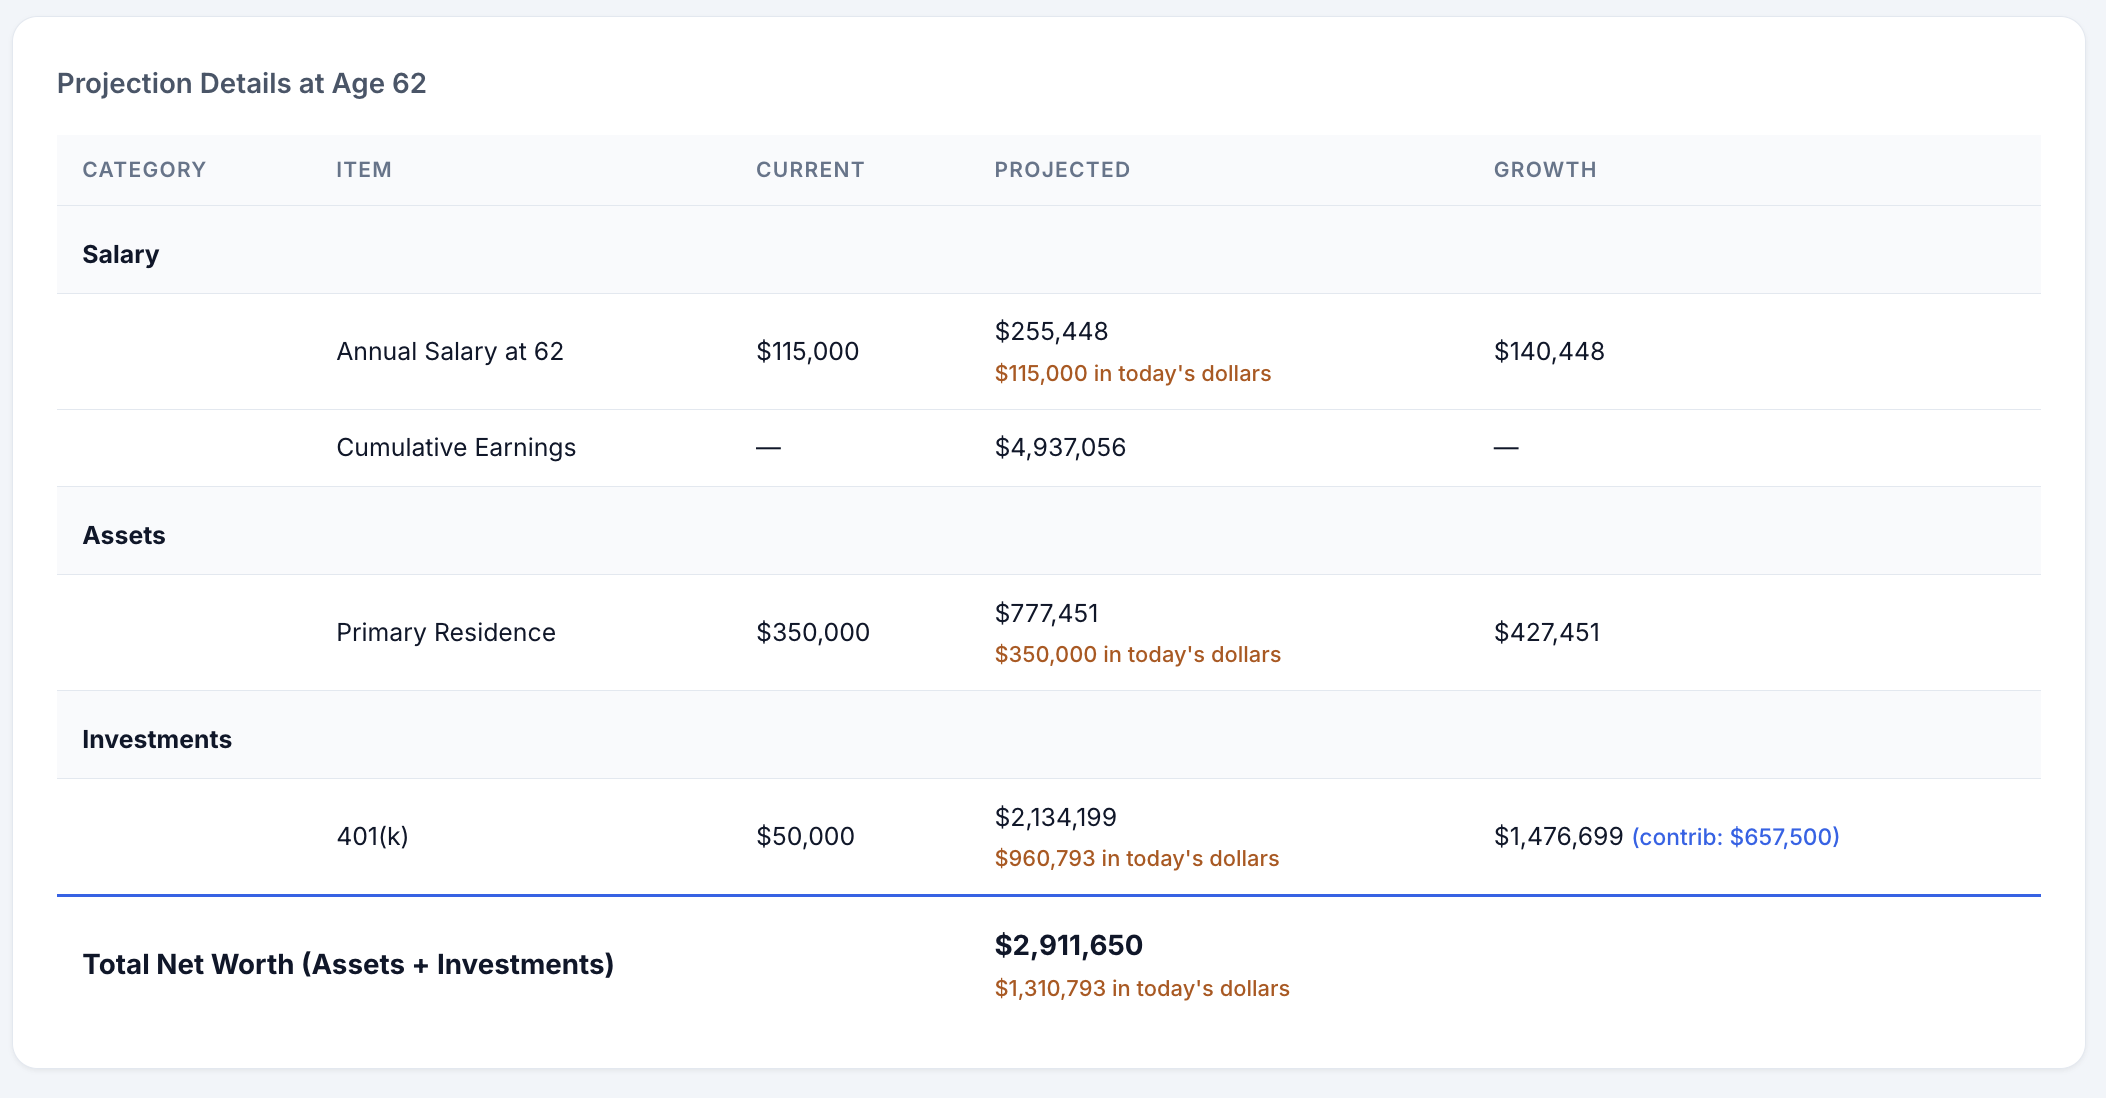Screen dimensions: 2106x1098
Task: Click the Cumulative Earnings item
Action: pos(456,448)
